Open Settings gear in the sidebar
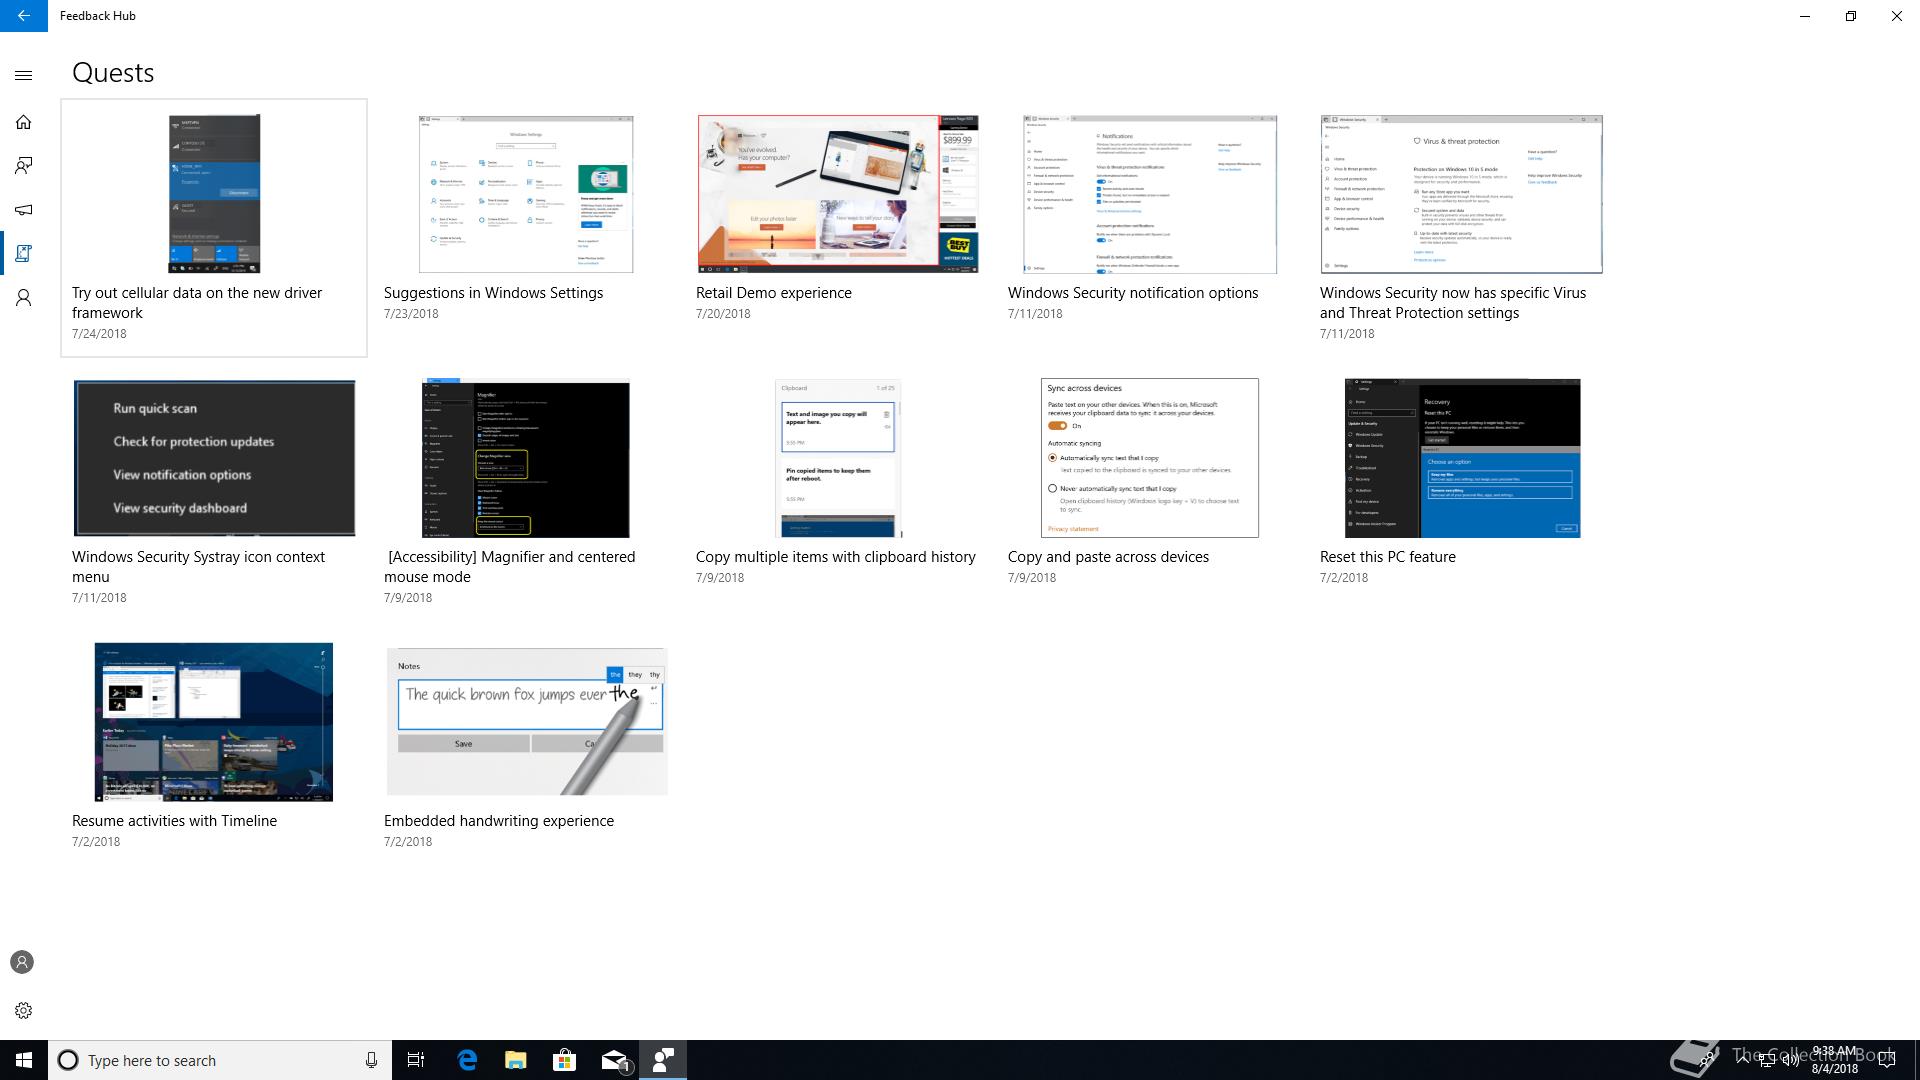 click(x=24, y=1010)
